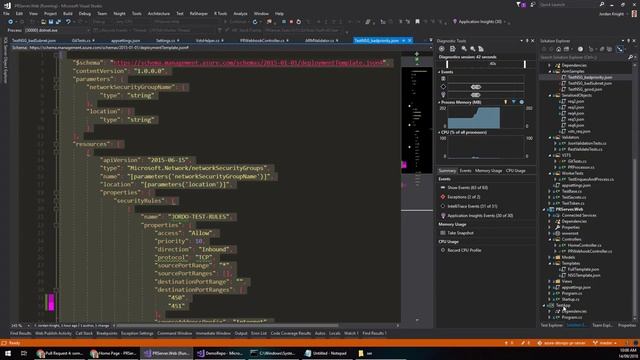The width and height of the screenshot is (640, 360).
Task: Click the Solution Explorer search magnifier icon
Action: click(x=630, y=58)
